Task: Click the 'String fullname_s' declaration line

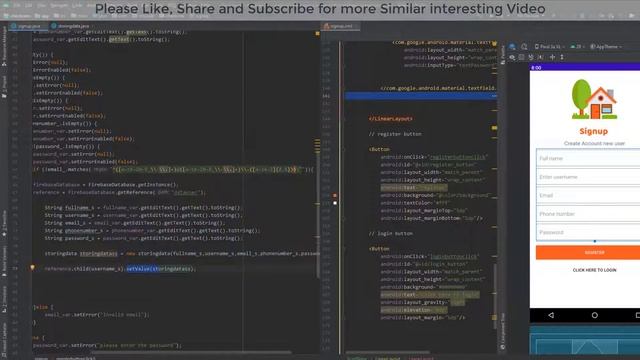Action: 144,207
